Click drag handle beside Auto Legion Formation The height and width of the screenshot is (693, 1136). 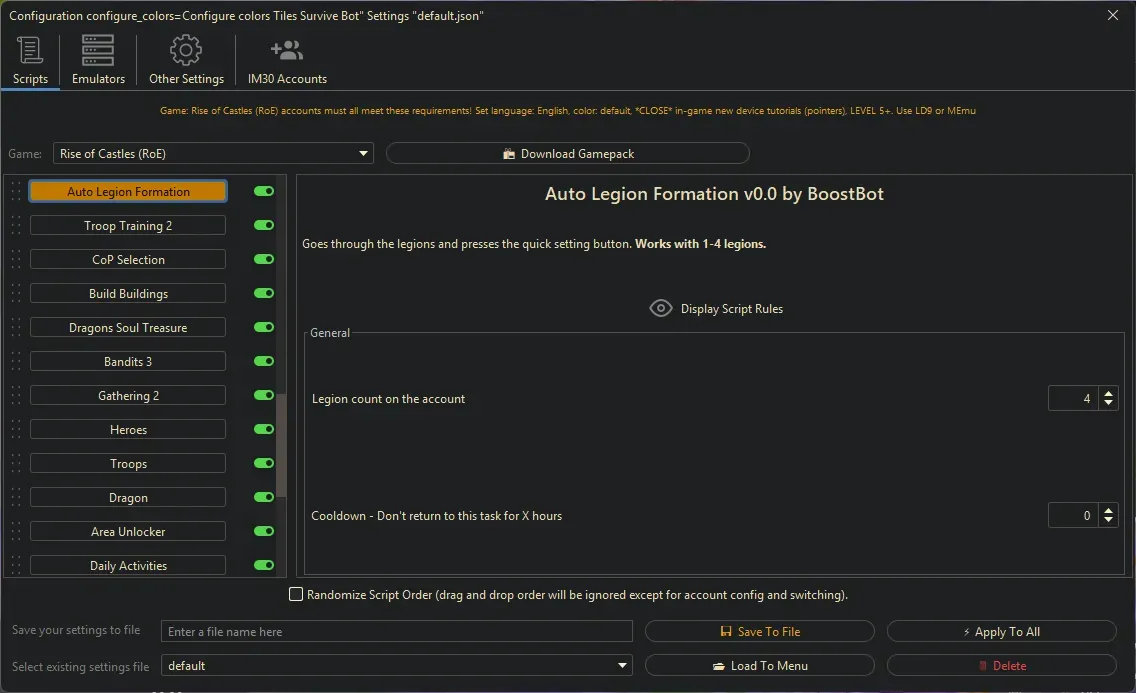click(x=16, y=191)
